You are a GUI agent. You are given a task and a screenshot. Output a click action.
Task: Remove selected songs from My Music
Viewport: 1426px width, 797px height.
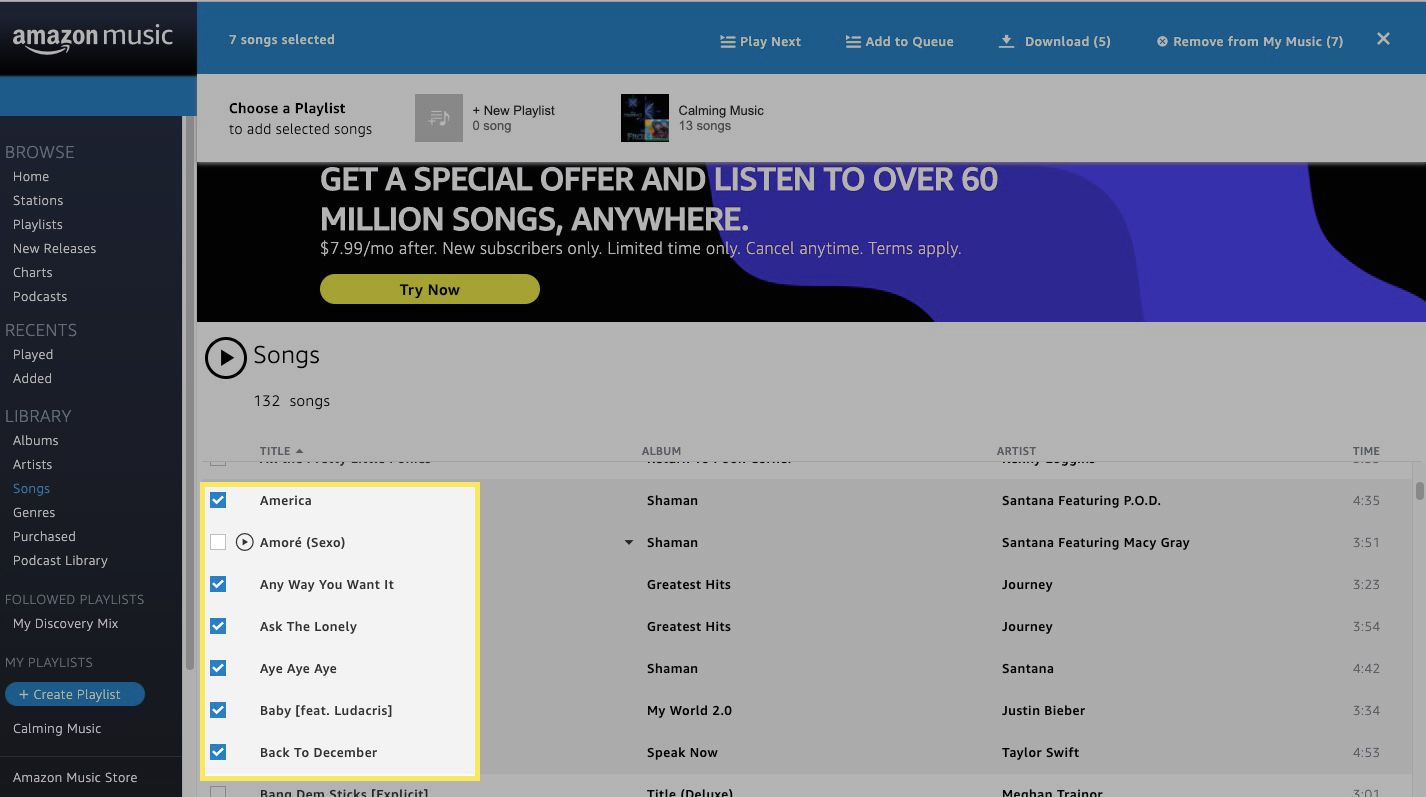point(1250,41)
